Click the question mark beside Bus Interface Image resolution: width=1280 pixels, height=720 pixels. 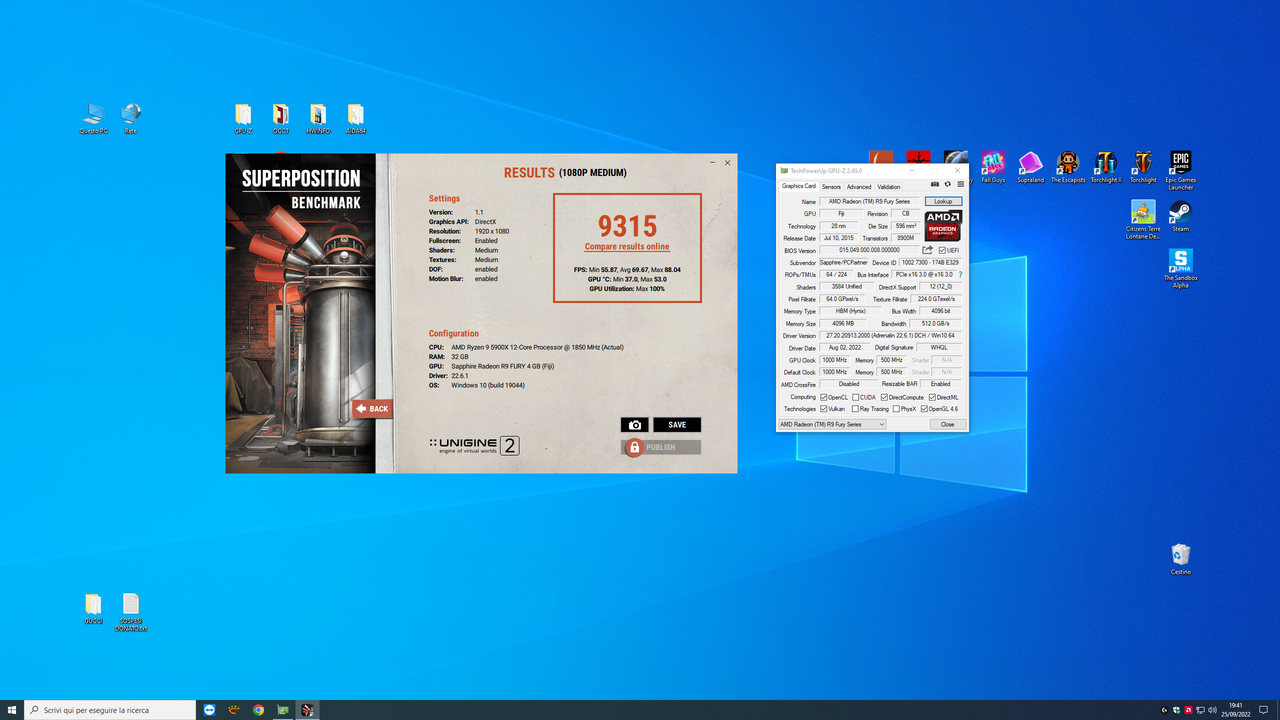click(960, 274)
